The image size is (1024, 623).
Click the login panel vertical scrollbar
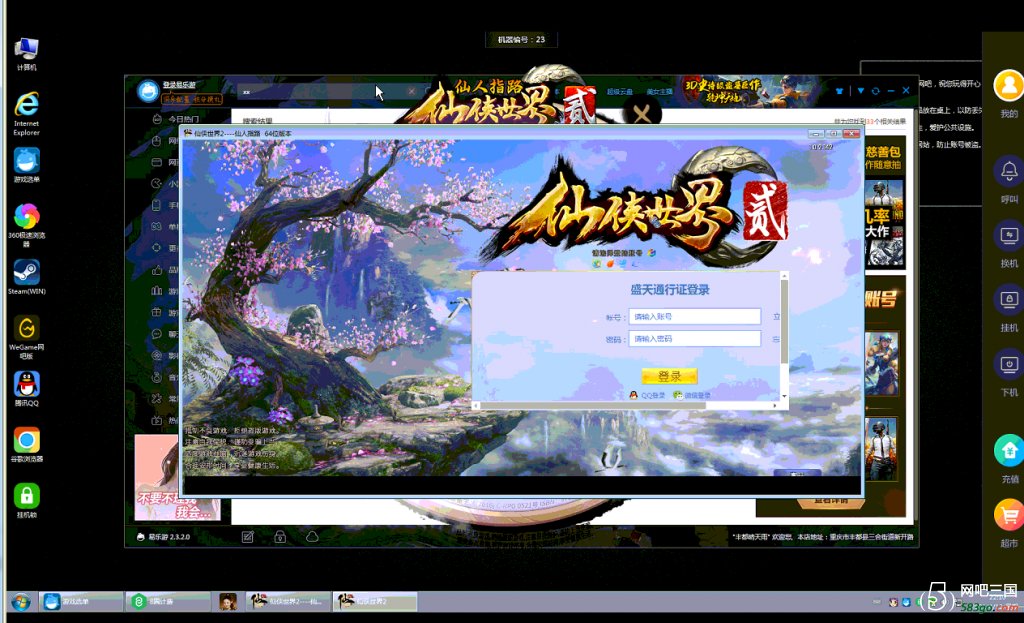click(784, 321)
